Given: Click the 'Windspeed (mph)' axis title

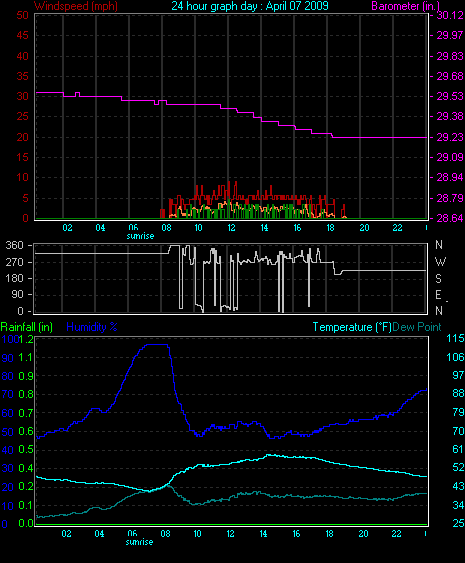Looking at the screenshot, I should [x=76, y=6].
